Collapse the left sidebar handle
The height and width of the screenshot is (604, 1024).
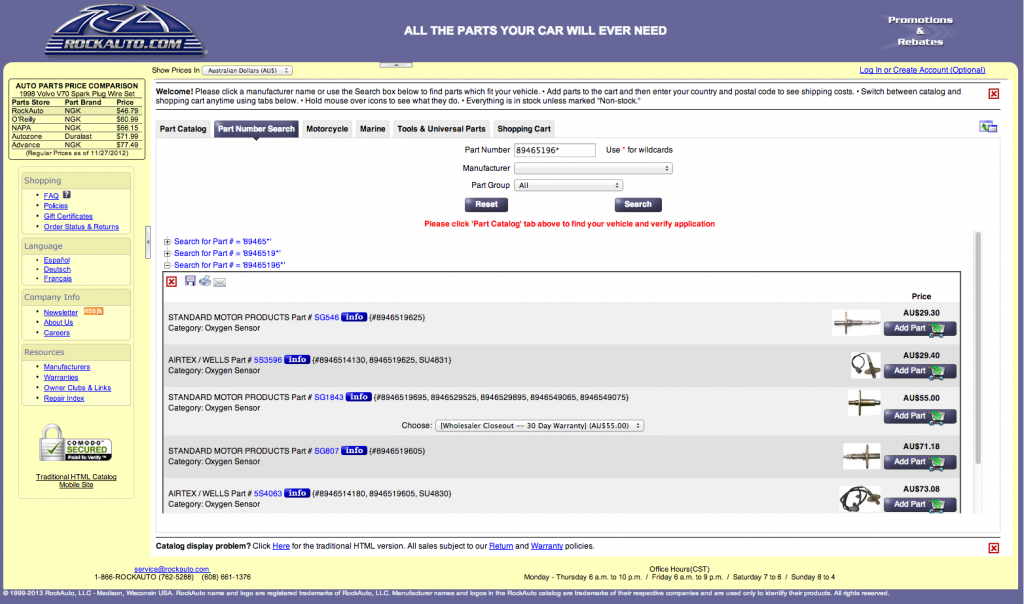click(148, 242)
